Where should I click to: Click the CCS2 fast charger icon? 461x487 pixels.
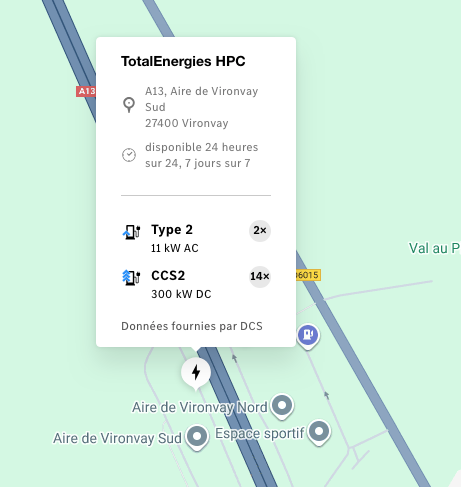(x=131, y=278)
